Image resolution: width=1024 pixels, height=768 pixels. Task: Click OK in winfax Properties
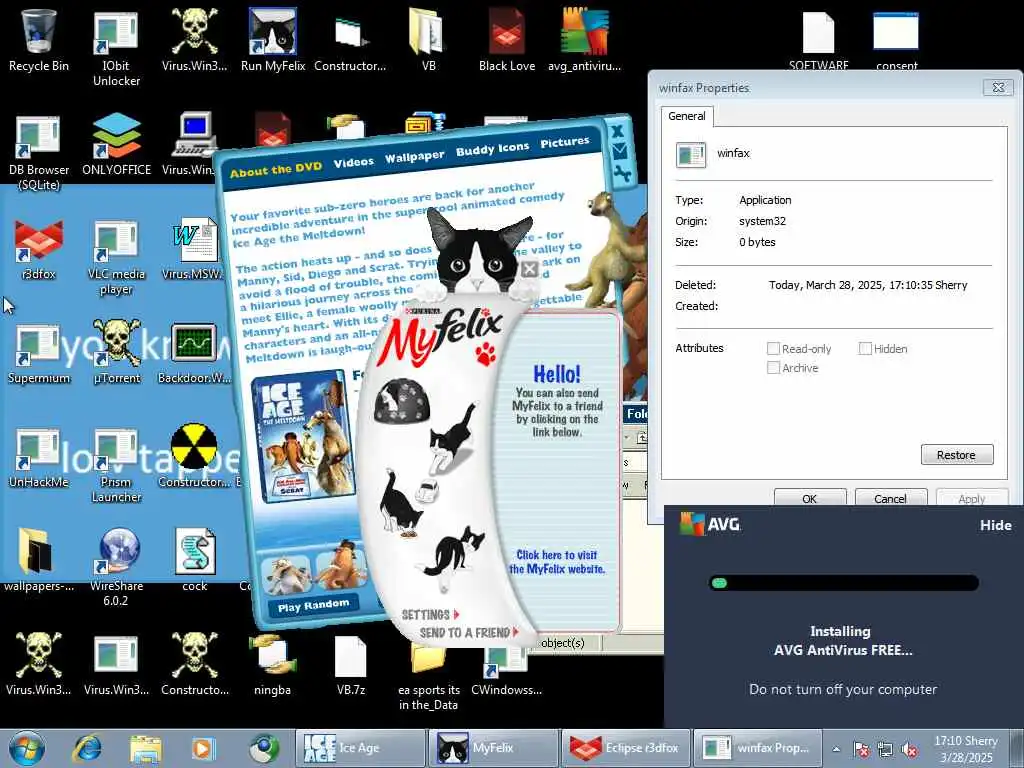pyautogui.click(x=810, y=498)
